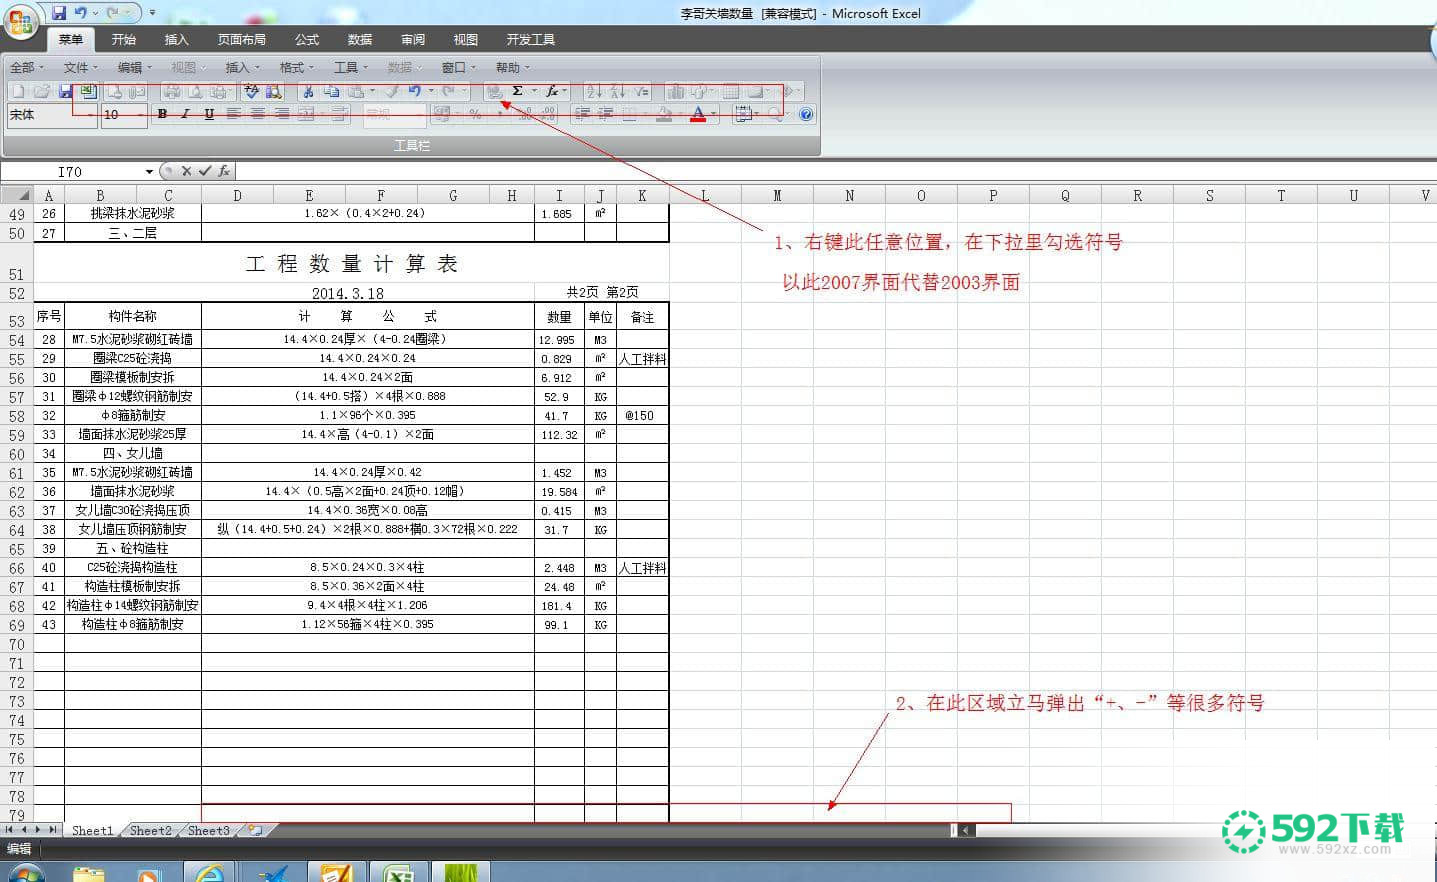Screen dimensions: 1437x882
Task: Click the horizontal scrollbar left arrow
Action: [x=966, y=830]
